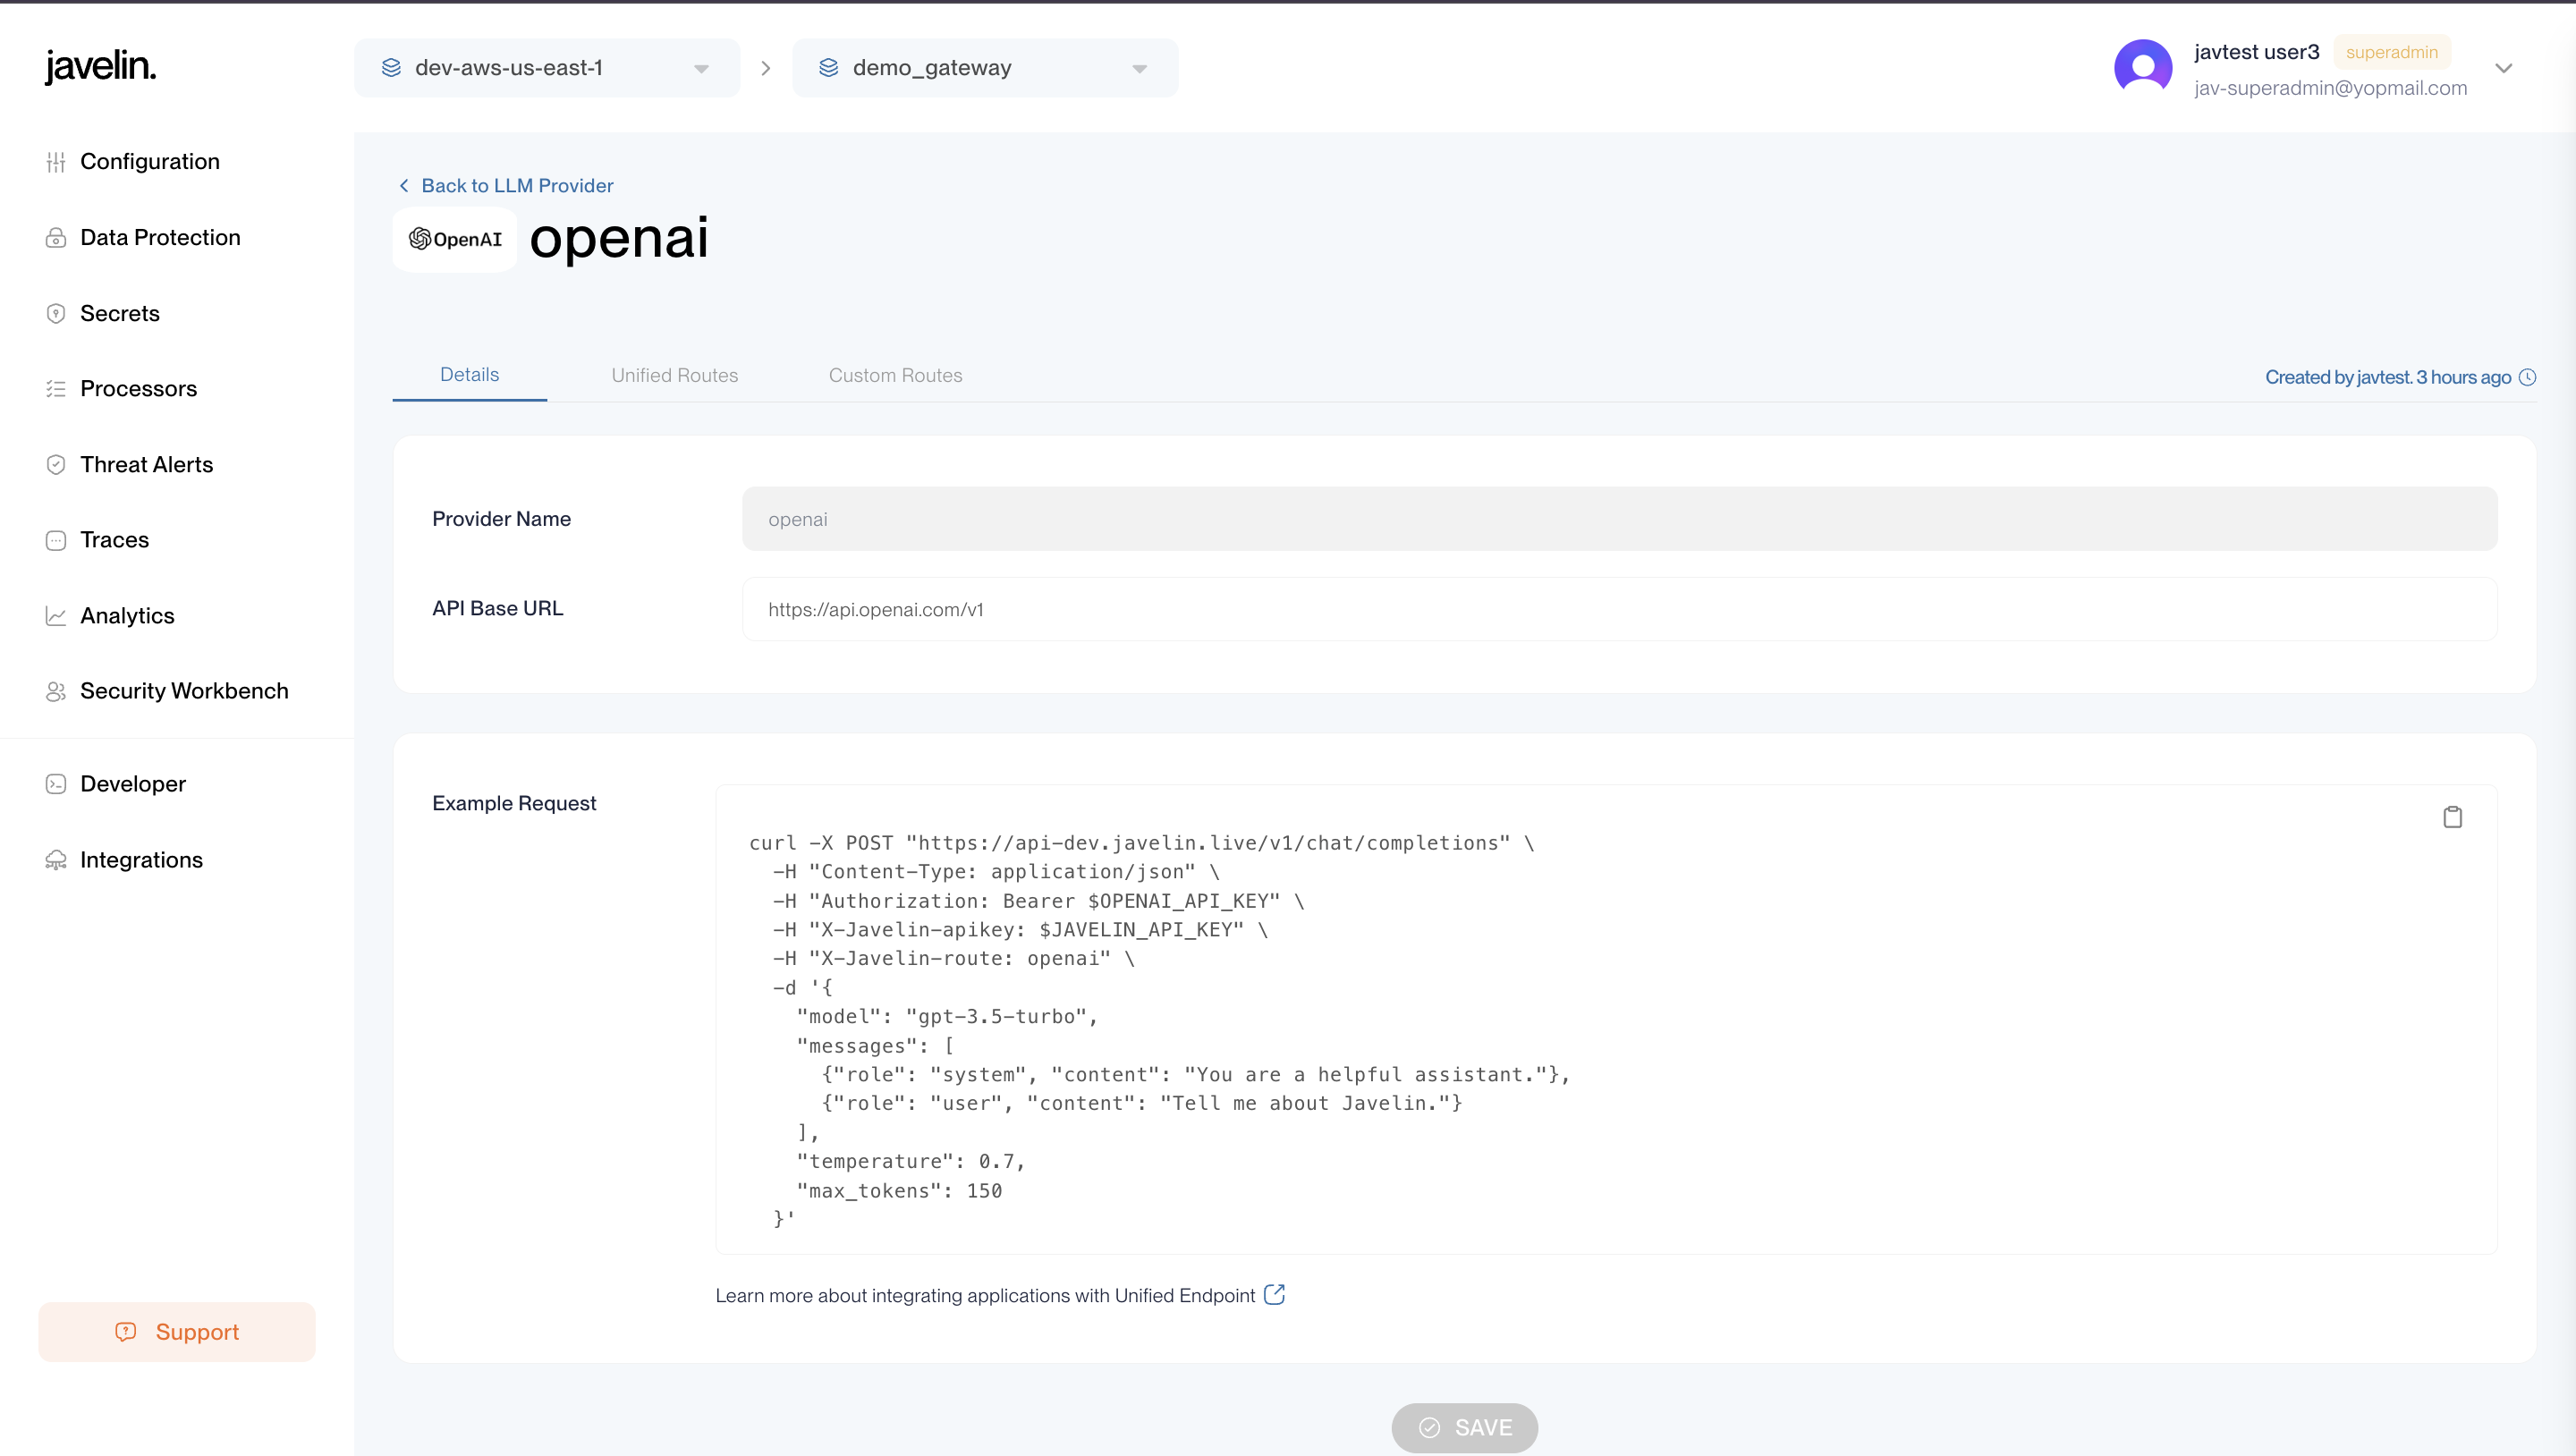2576x1456 pixels.
Task: Click the user avatar icon
Action: 2143,68
